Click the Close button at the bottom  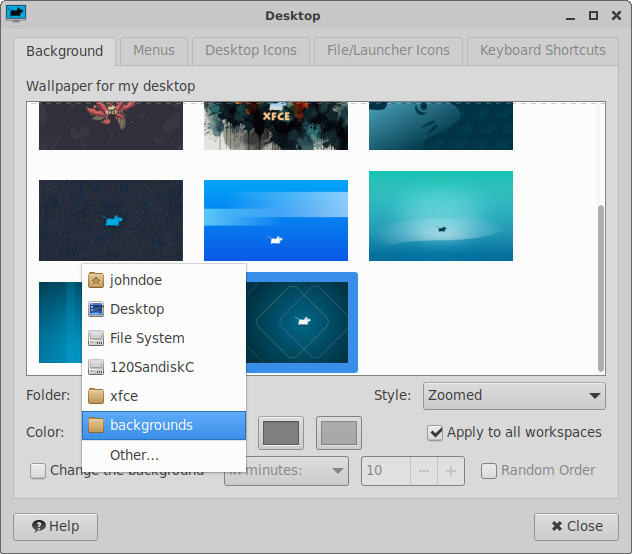coord(576,527)
